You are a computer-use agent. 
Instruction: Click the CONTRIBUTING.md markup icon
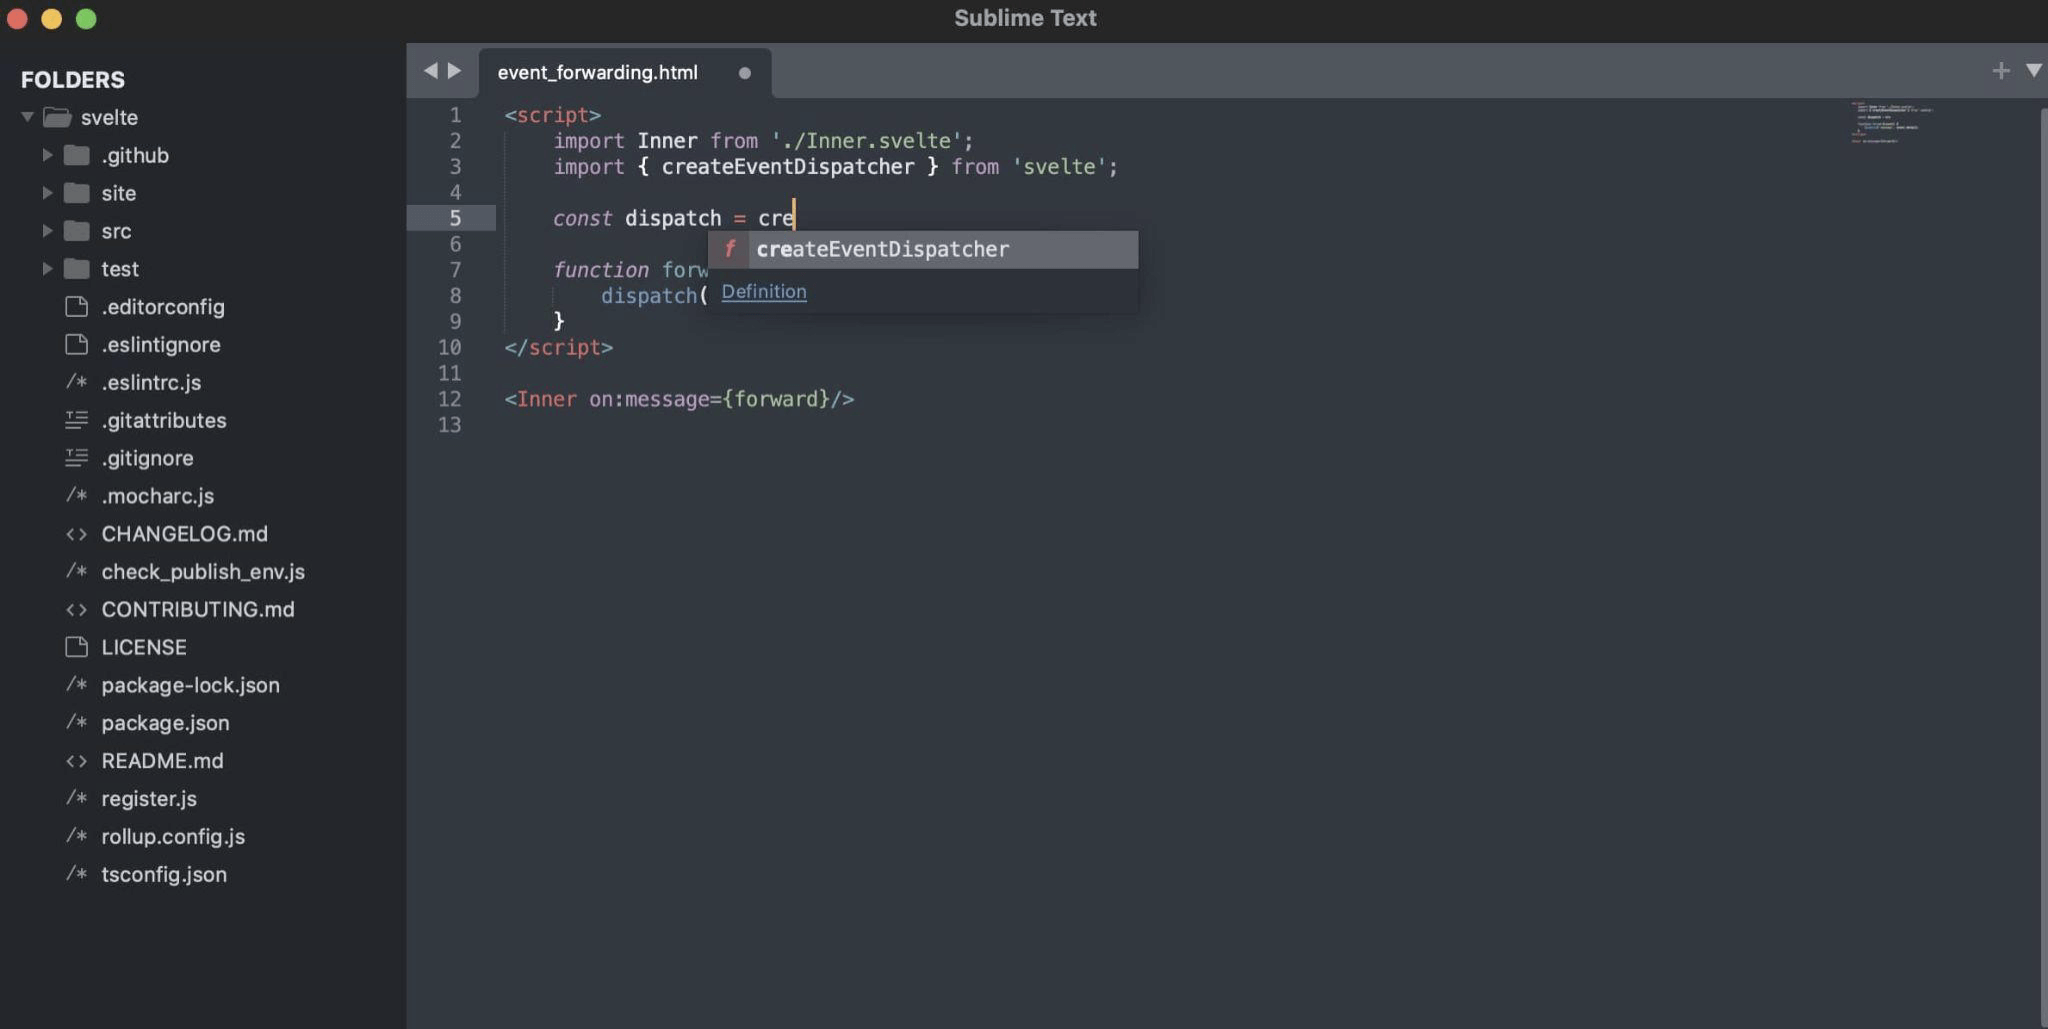coord(76,609)
